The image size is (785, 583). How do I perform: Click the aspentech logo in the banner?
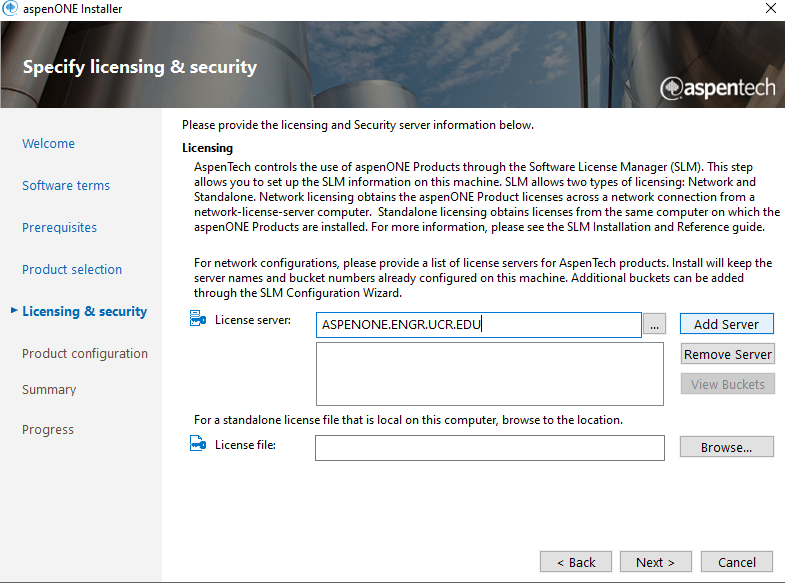pyautogui.click(x=717, y=88)
